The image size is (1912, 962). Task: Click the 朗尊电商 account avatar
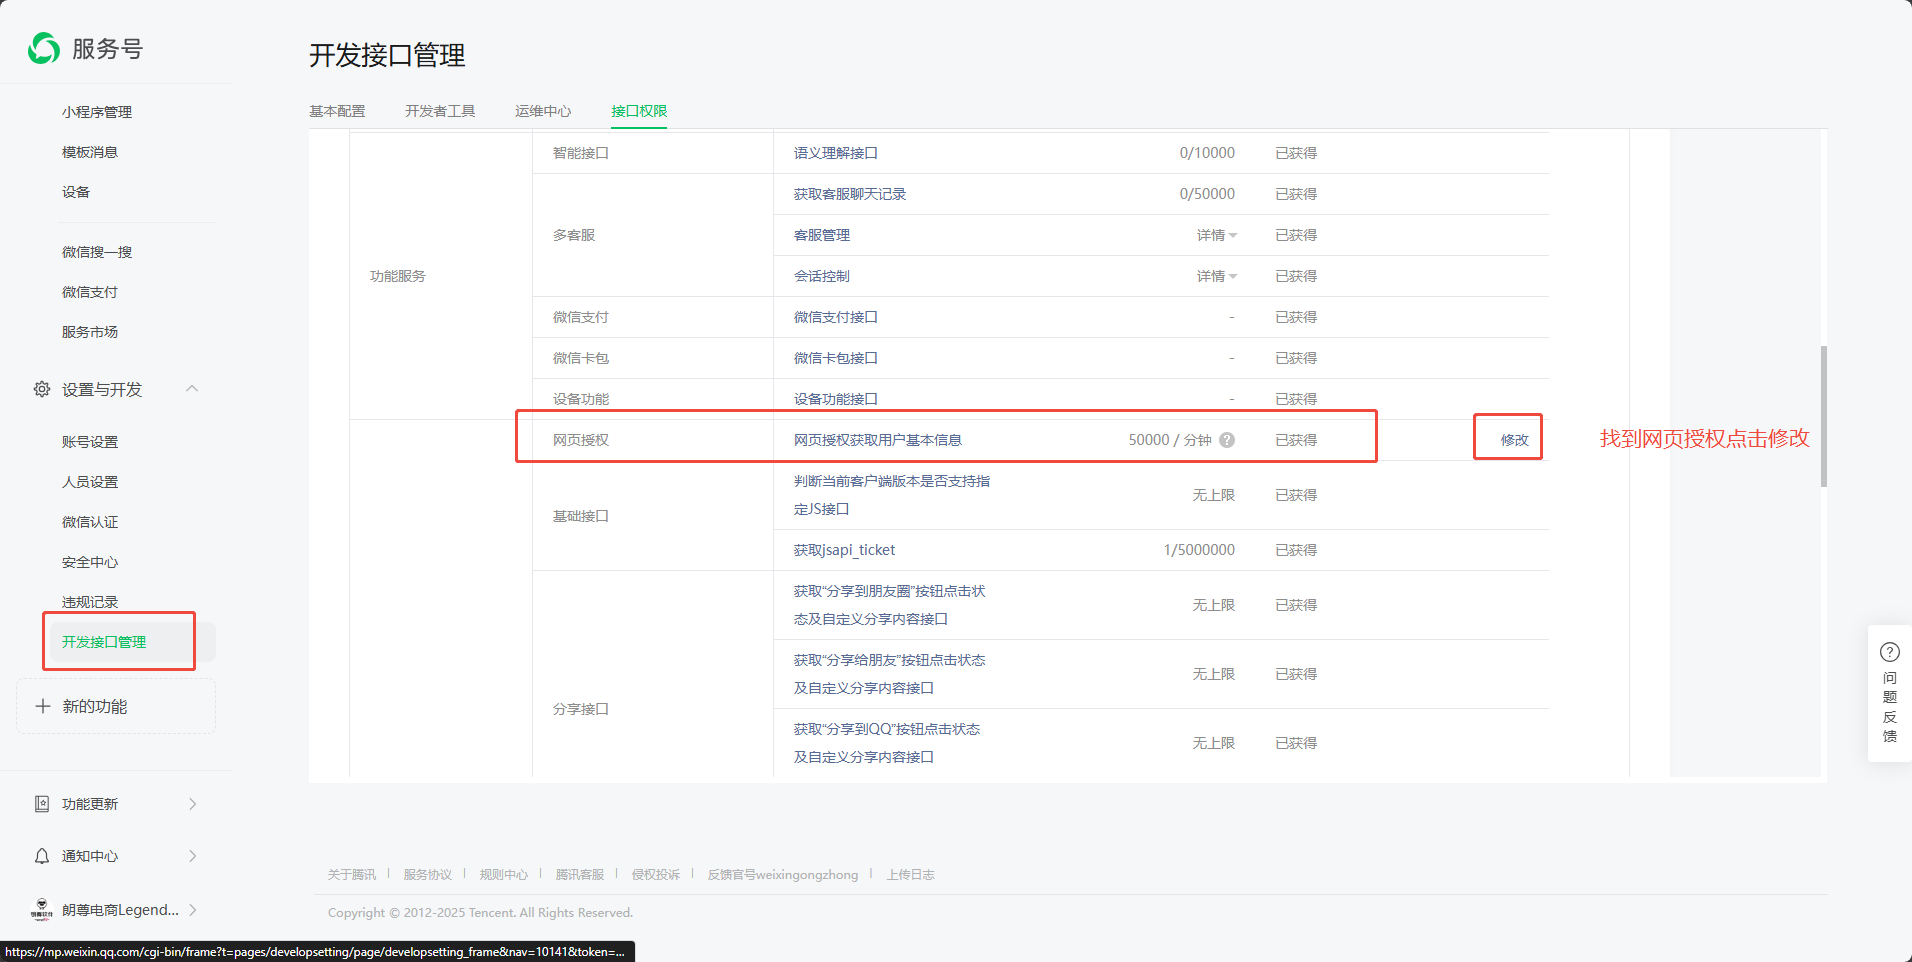point(42,909)
